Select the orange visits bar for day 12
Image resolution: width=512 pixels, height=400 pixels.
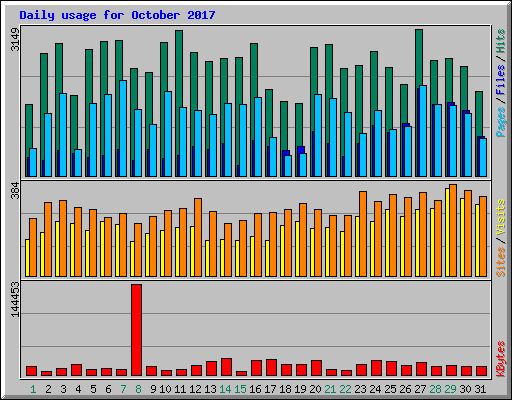click(198, 237)
